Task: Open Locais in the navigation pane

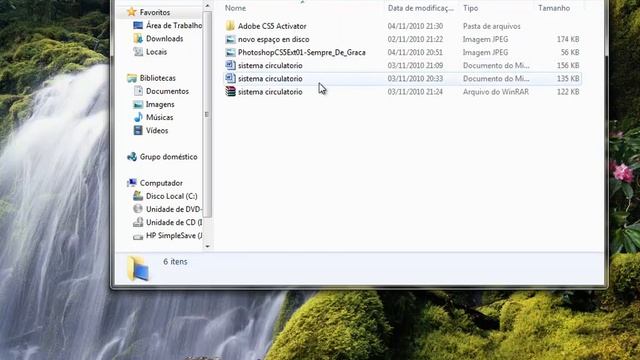Action: point(156,51)
